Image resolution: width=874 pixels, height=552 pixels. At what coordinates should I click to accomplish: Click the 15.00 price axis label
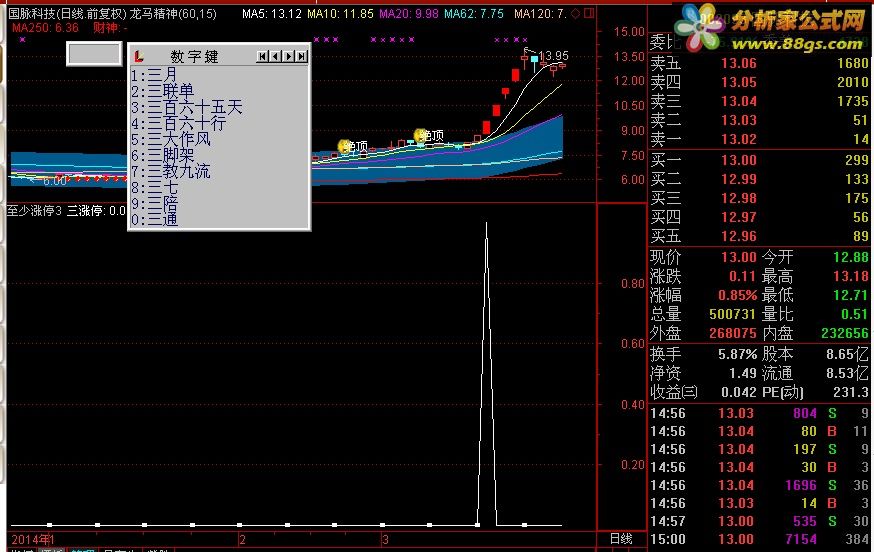point(629,32)
